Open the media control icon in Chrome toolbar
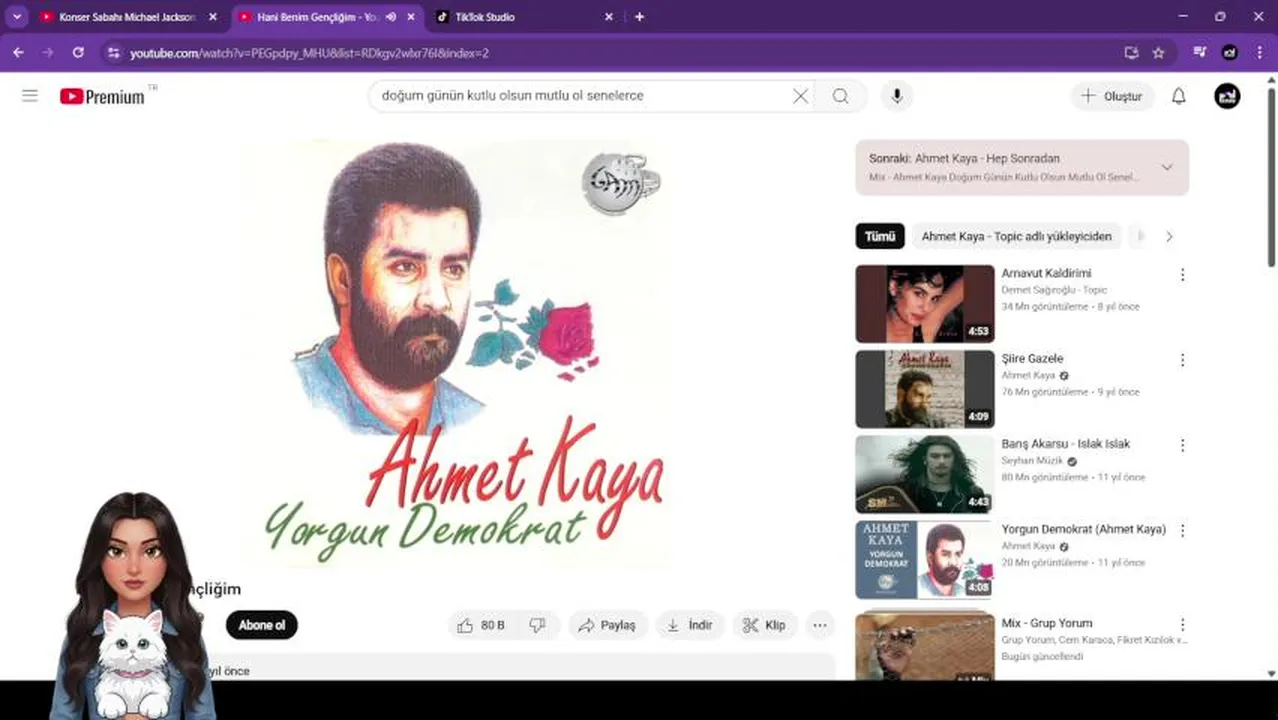Viewport: 1278px width, 720px height. click(1200, 52)
